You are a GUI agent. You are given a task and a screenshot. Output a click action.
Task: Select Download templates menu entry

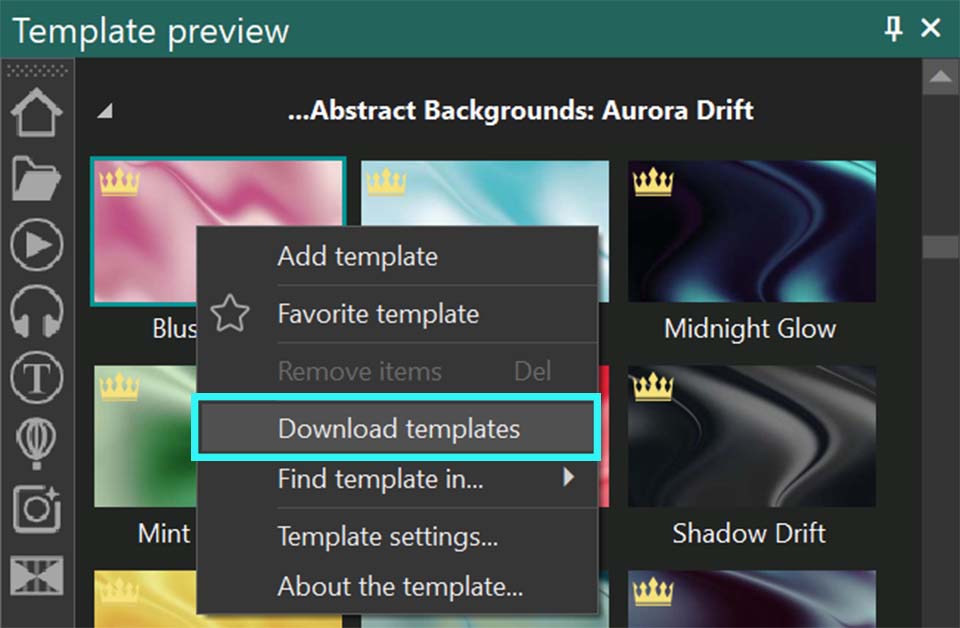click(x=397, y=428)
